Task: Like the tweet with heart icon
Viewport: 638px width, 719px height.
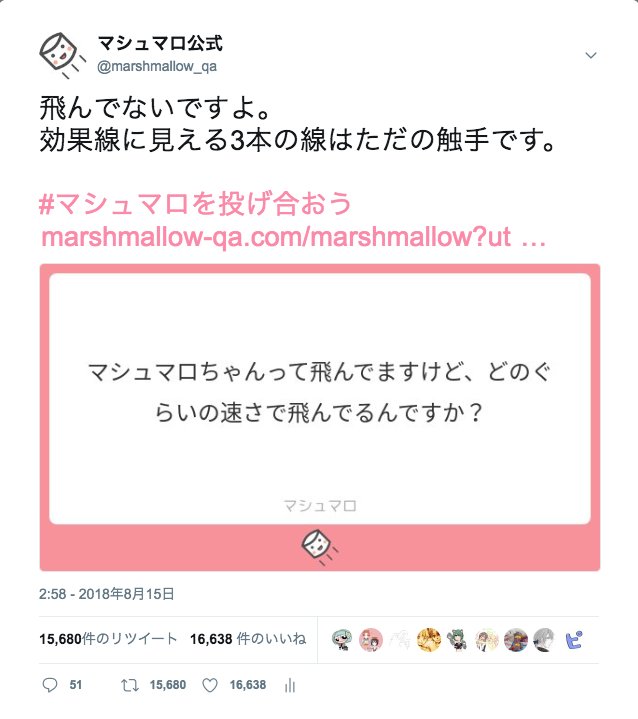Action: [x=210, y=685]
